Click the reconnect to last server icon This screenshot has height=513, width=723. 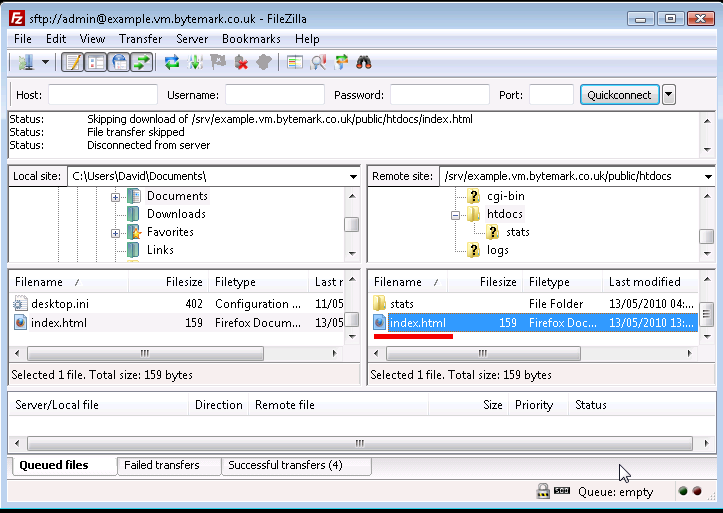click(263, 62)
